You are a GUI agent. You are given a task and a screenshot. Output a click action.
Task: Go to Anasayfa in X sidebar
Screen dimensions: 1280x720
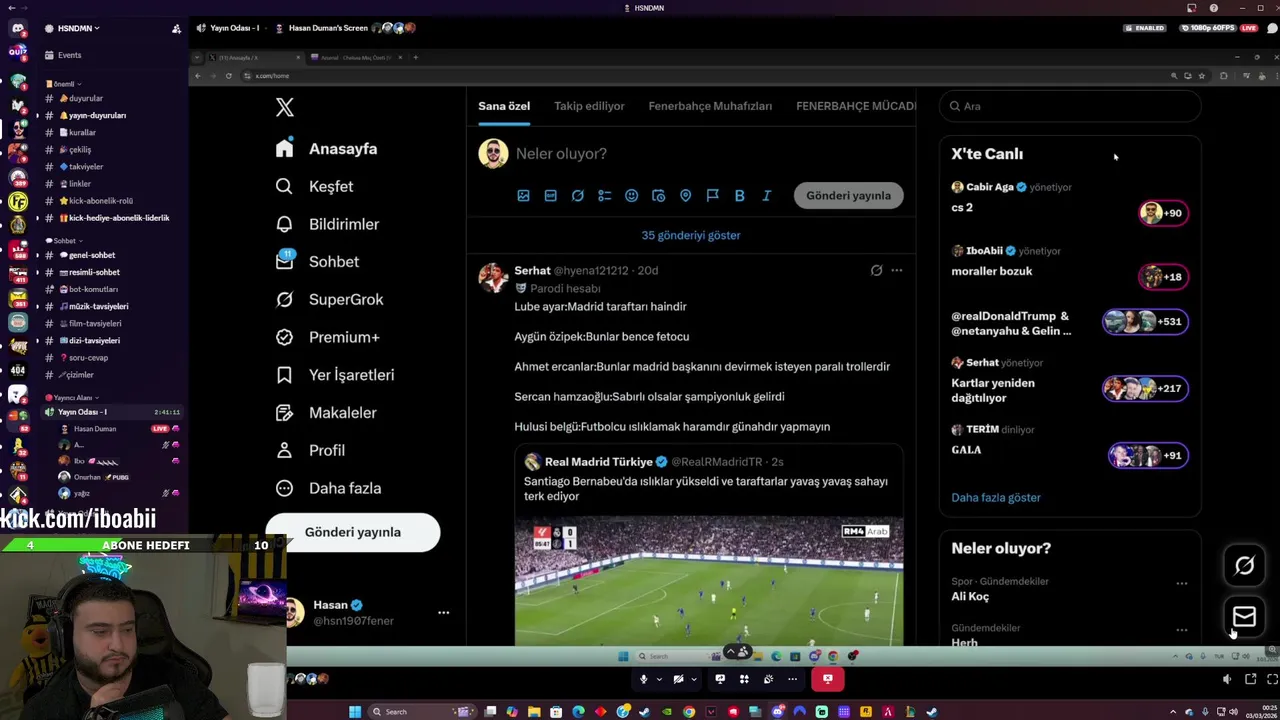click(327, 149)
